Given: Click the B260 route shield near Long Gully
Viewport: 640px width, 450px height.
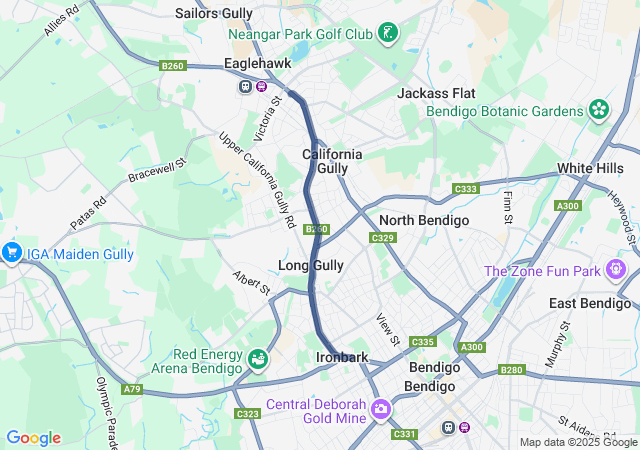Looking at the screenshot, I should click(x=317, y=229).
